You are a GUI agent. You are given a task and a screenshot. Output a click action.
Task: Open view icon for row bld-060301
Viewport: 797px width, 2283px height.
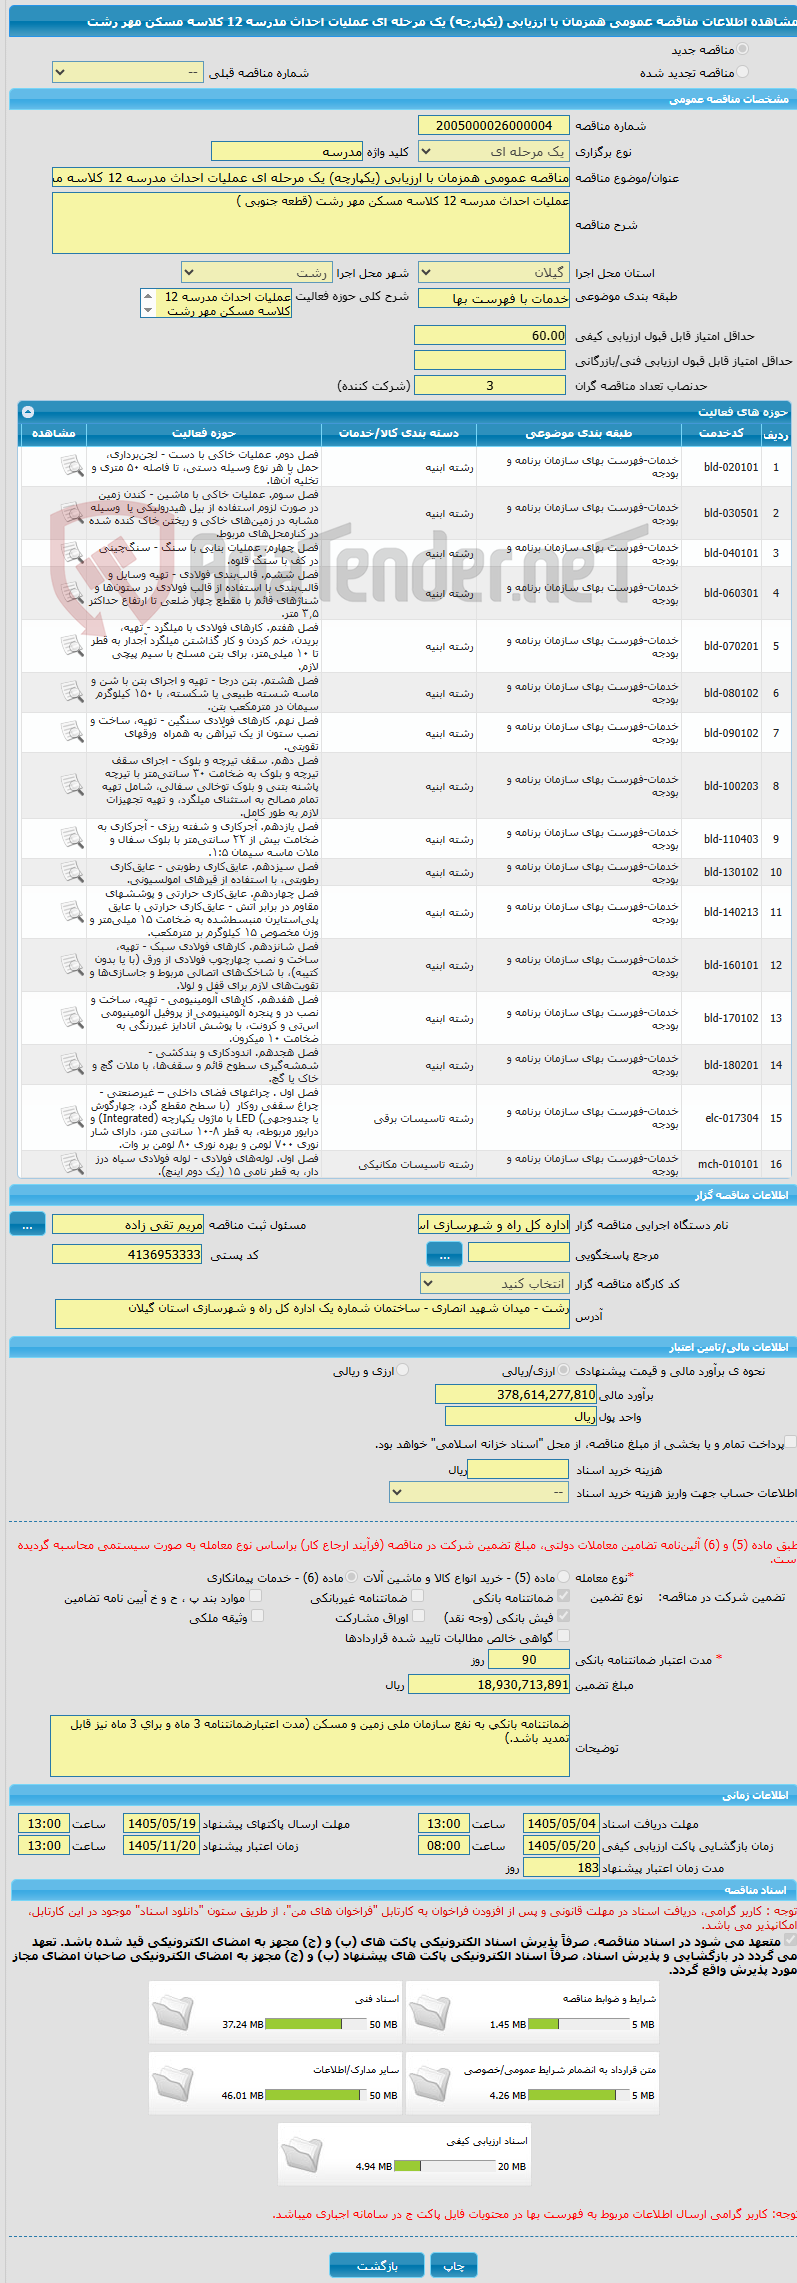(x=72, y=593)
